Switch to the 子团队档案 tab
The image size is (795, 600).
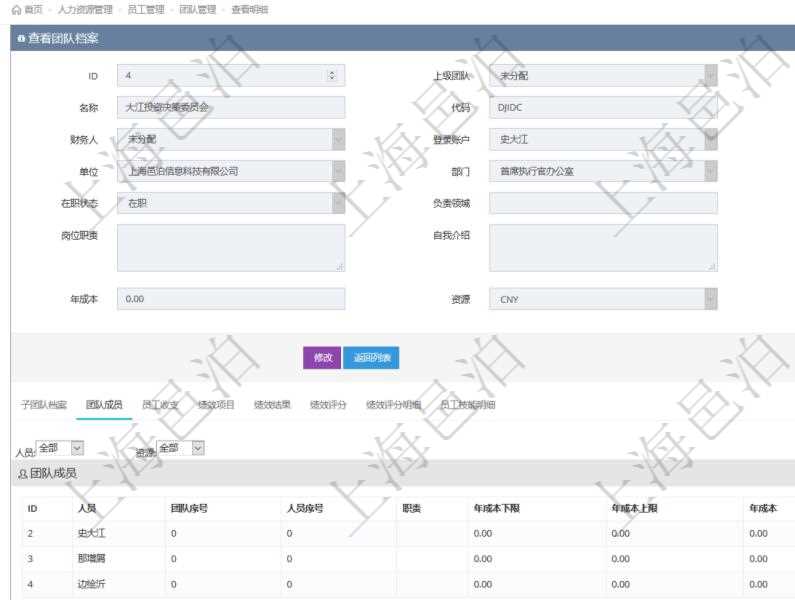[44, 405]
